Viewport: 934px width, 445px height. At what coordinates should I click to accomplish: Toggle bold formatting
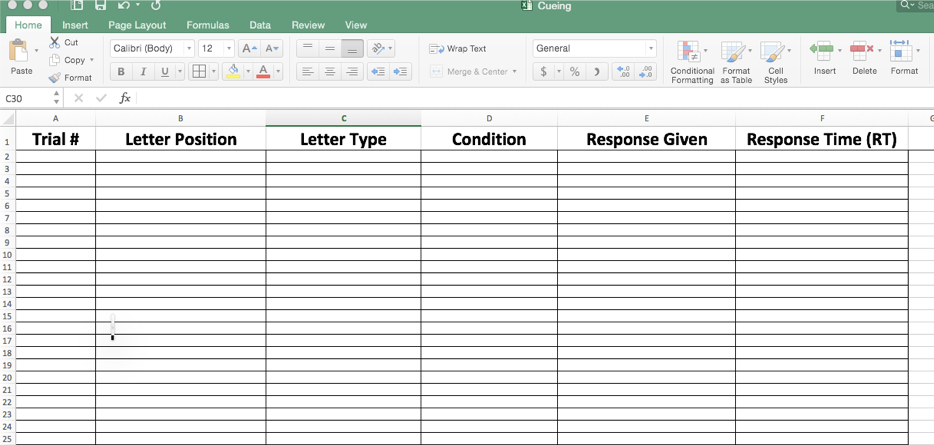(121, 71)
